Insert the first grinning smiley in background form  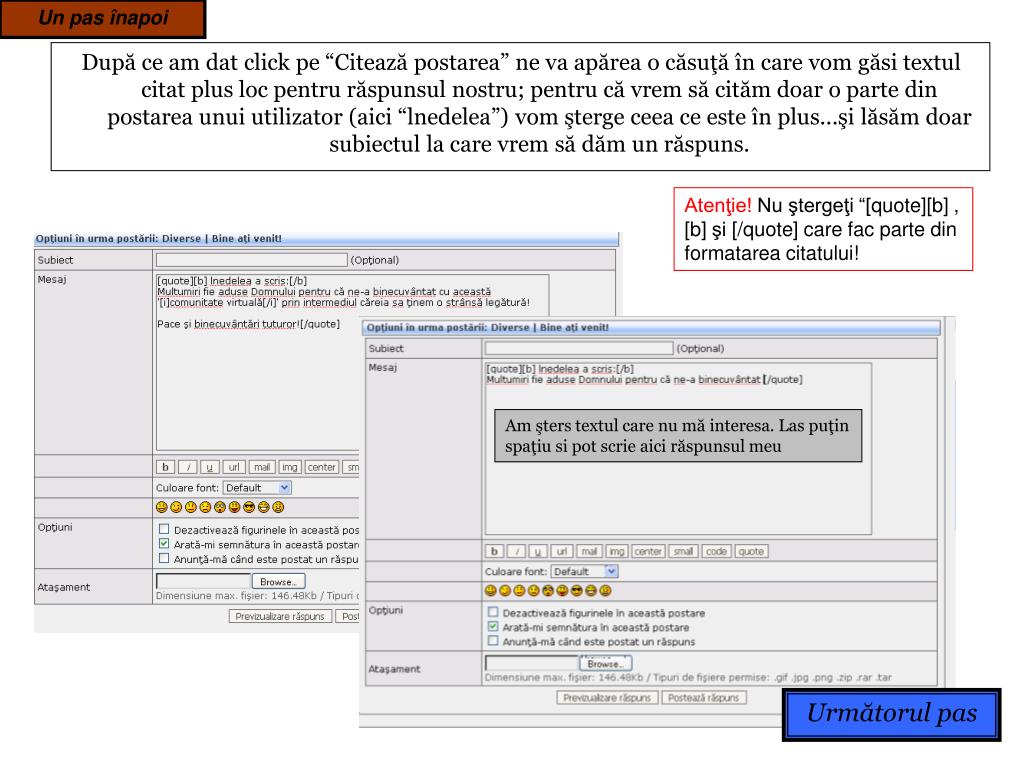point(162,507)
